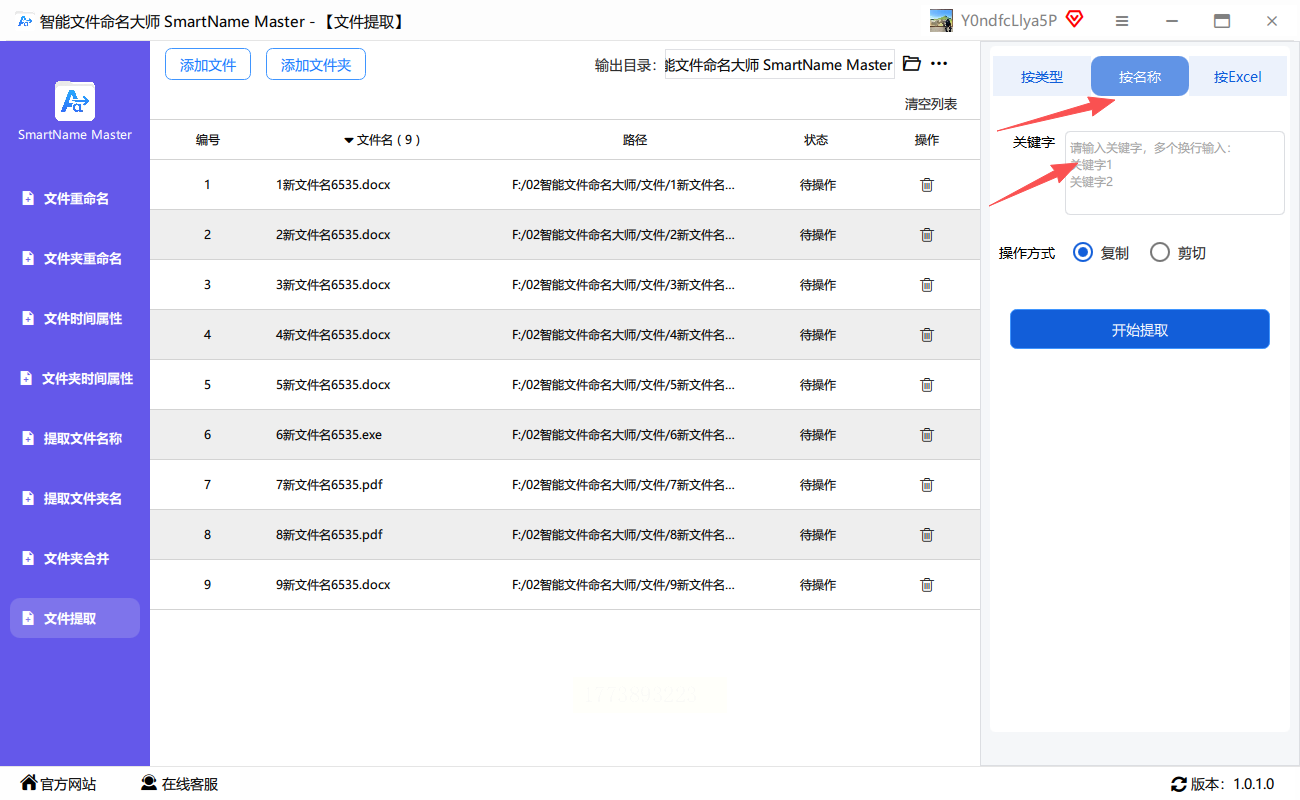Switch to 按名称 tab
Screen dimensions: 1300x800
[1140, 77]
